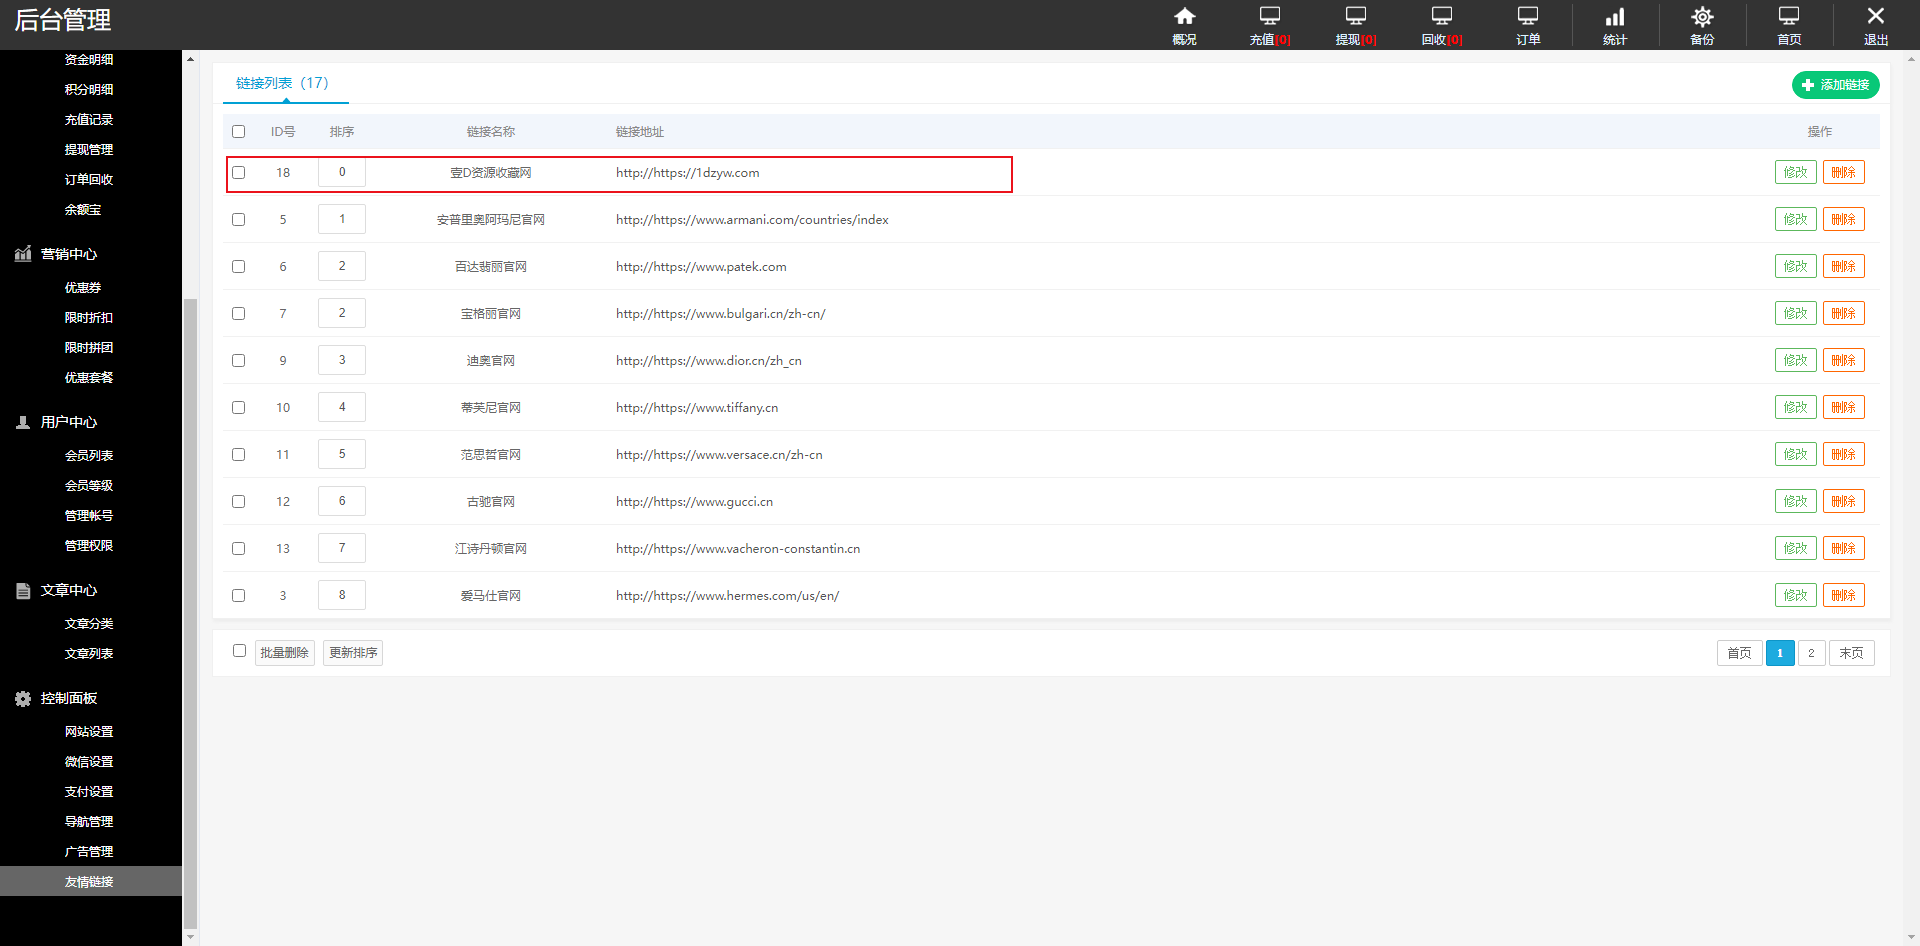The height and width of the screenshot is (946, 1920).
Task: Click the 回收 recycle icon in top bar
Action: (1442, 25)
